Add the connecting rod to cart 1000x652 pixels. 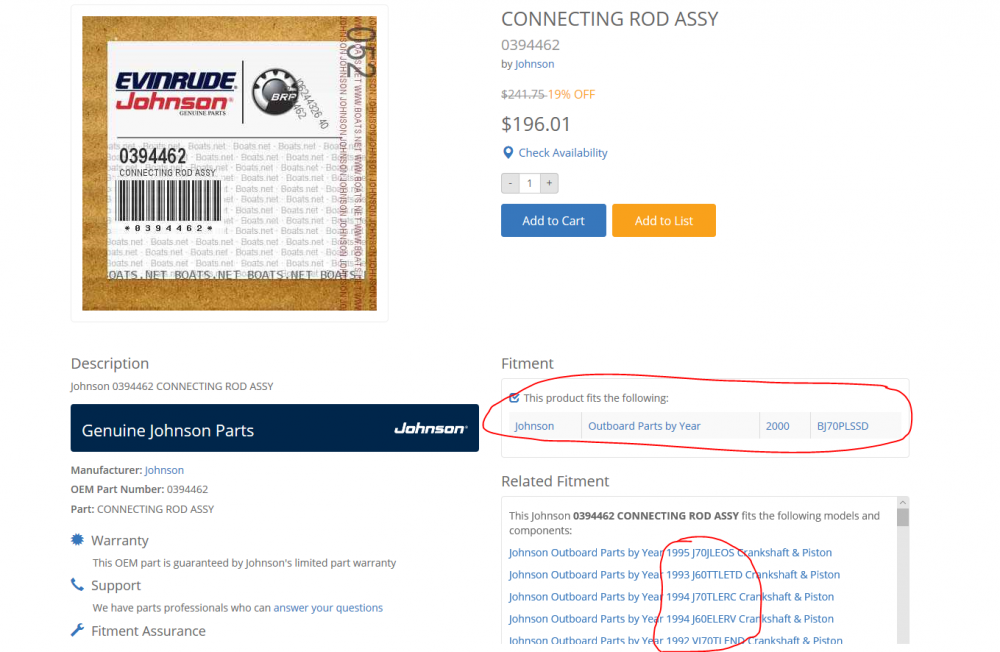[553, 221]
